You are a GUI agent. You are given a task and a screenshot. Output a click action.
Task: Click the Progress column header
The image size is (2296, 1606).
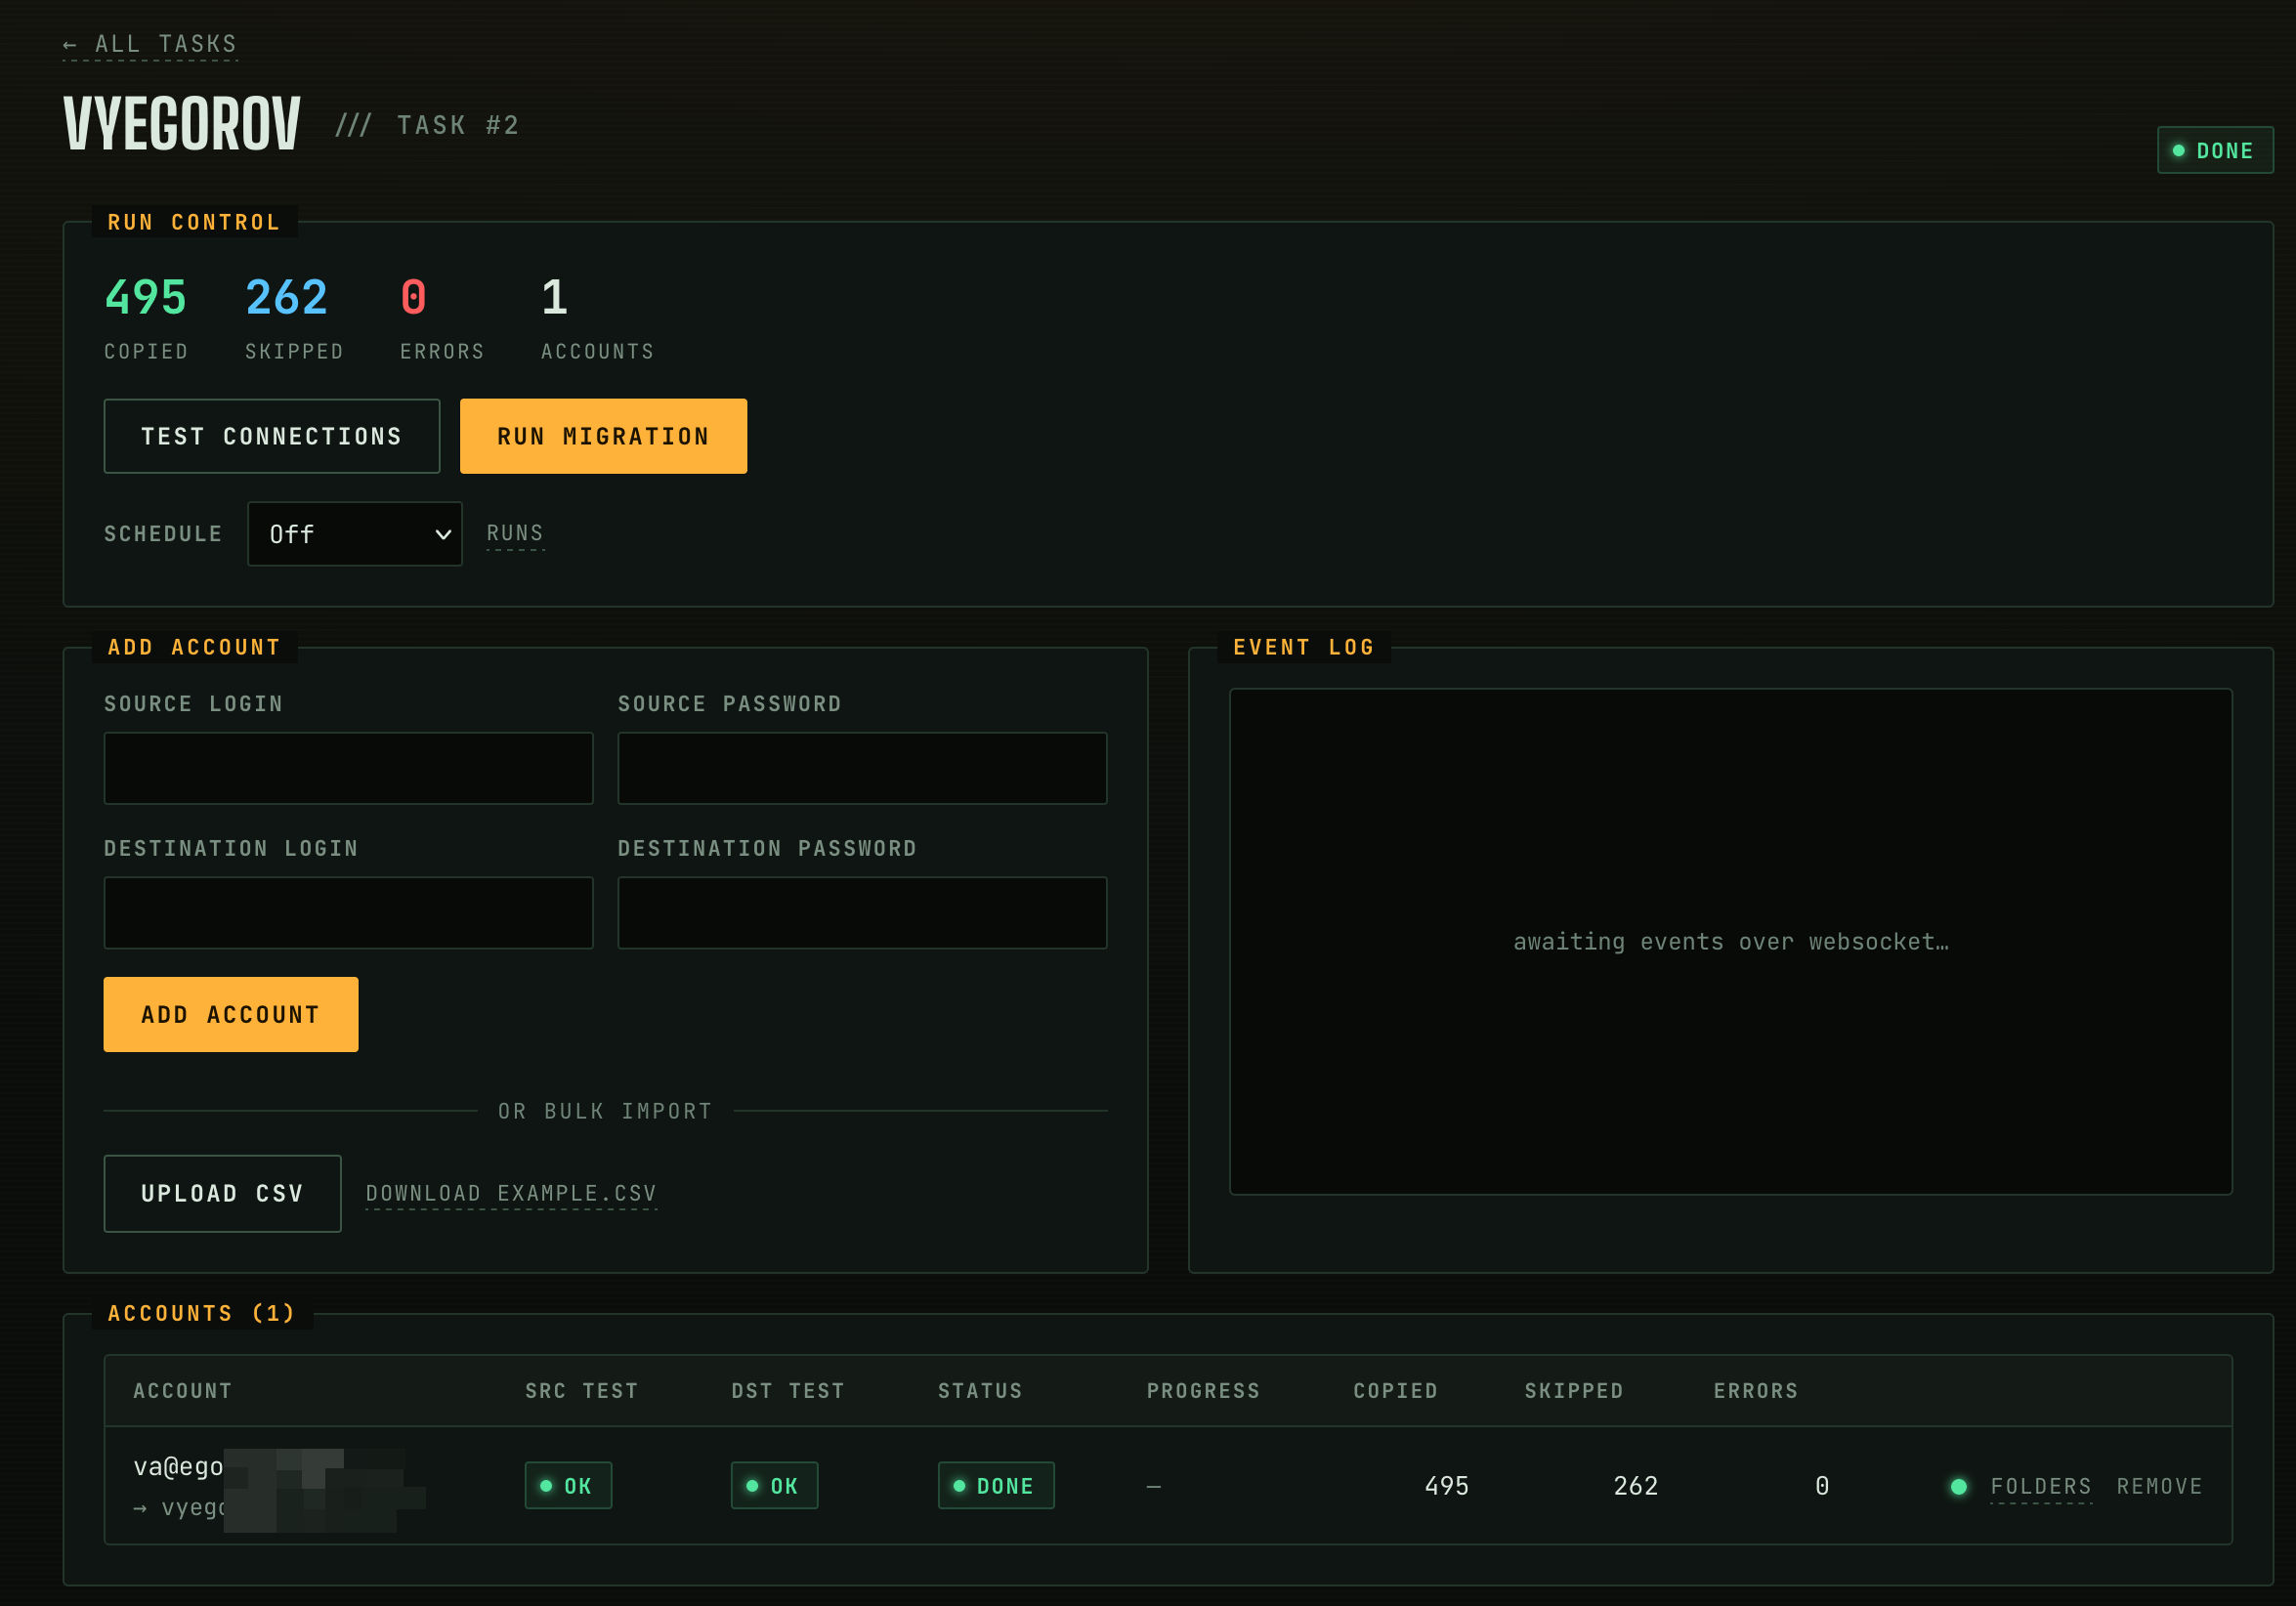(x=1203, y=1390)
